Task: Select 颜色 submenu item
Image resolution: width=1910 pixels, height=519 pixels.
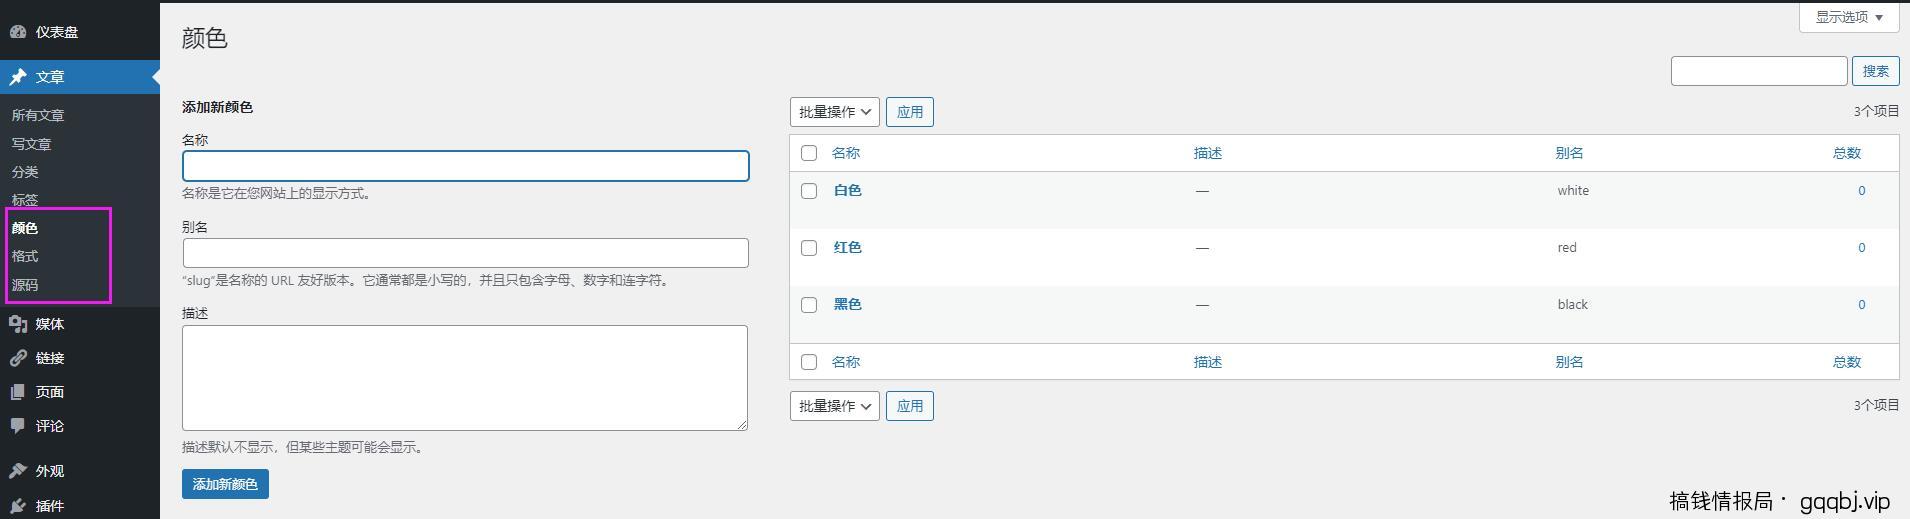Action: coord(25,228)
